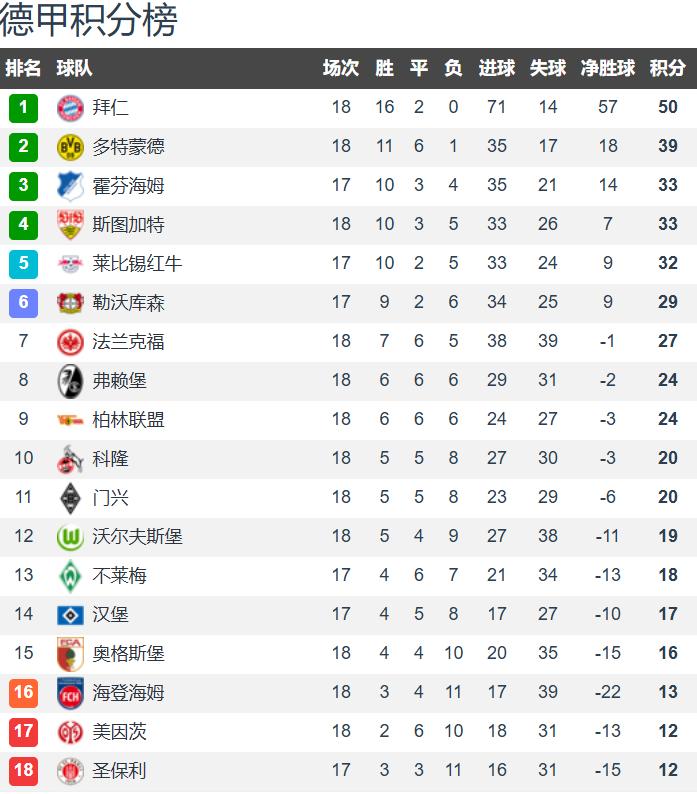Click the Stuttgart club crest

(70, 225)
